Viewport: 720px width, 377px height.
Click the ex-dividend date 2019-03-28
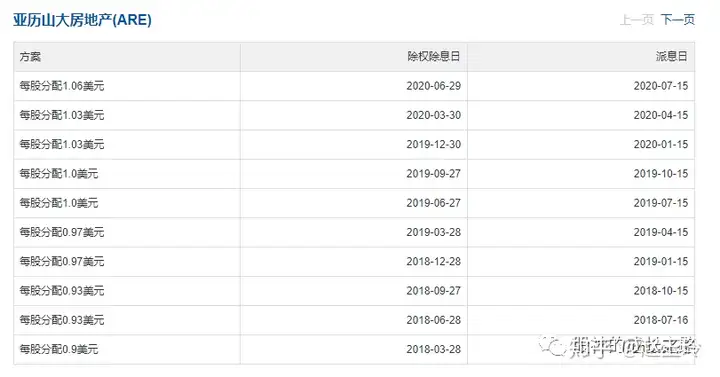coord(433,232)
